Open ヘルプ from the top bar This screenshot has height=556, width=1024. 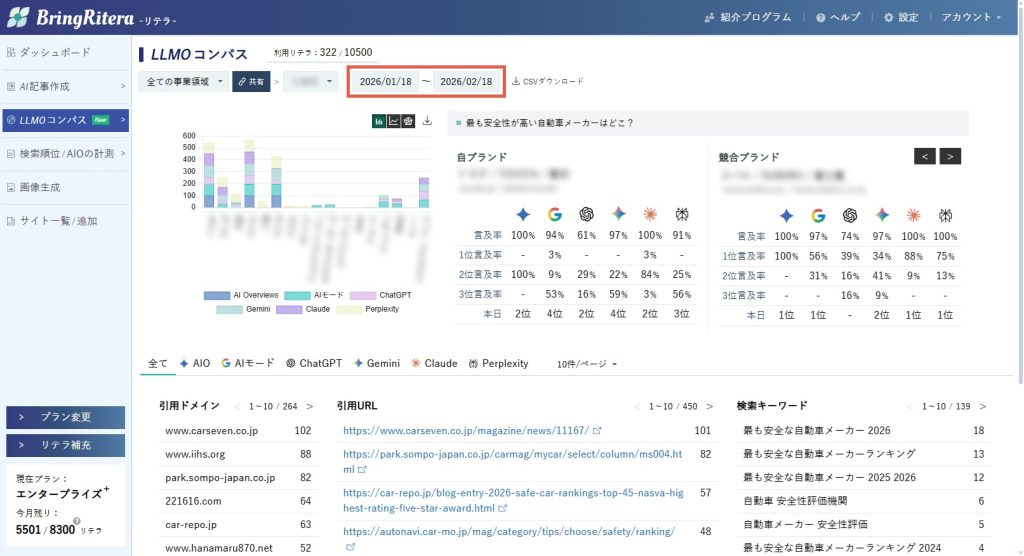click(x=838, y=17)
